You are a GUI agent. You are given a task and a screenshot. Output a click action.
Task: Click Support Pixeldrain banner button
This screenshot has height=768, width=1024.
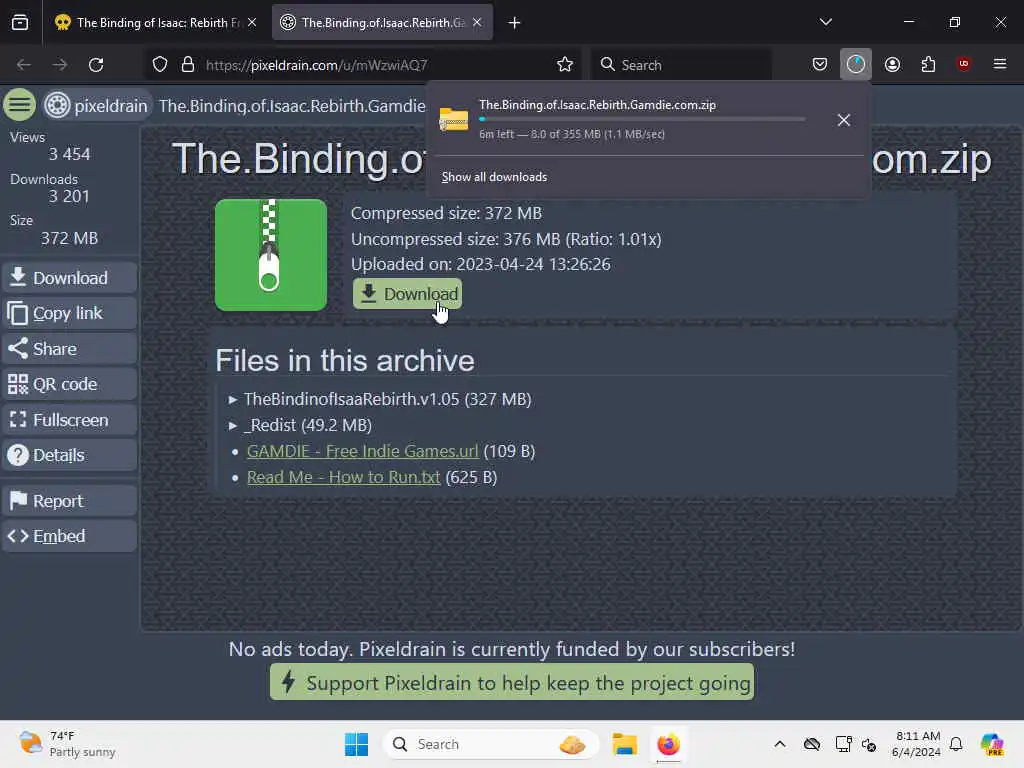[x=511, y=682]
